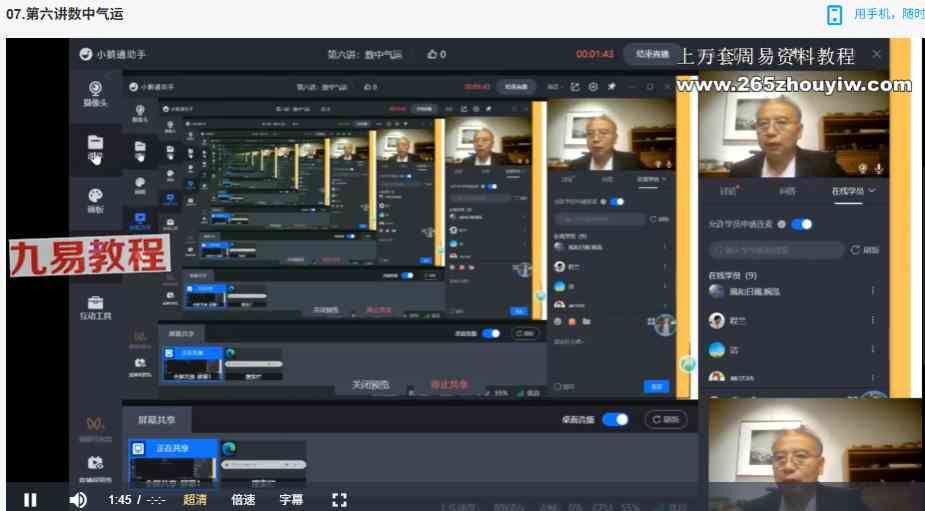Image resolution: width=925 pixels, height=511 pixels.
Task: Open the 倍速 playback speed menu
Action: coord(243,499)
